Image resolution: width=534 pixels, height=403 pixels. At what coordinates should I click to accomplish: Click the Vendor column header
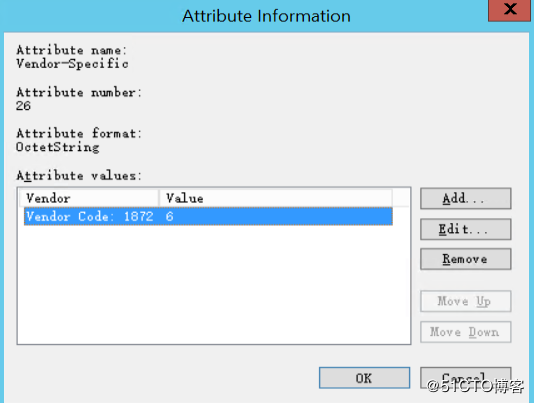(89, 198)
